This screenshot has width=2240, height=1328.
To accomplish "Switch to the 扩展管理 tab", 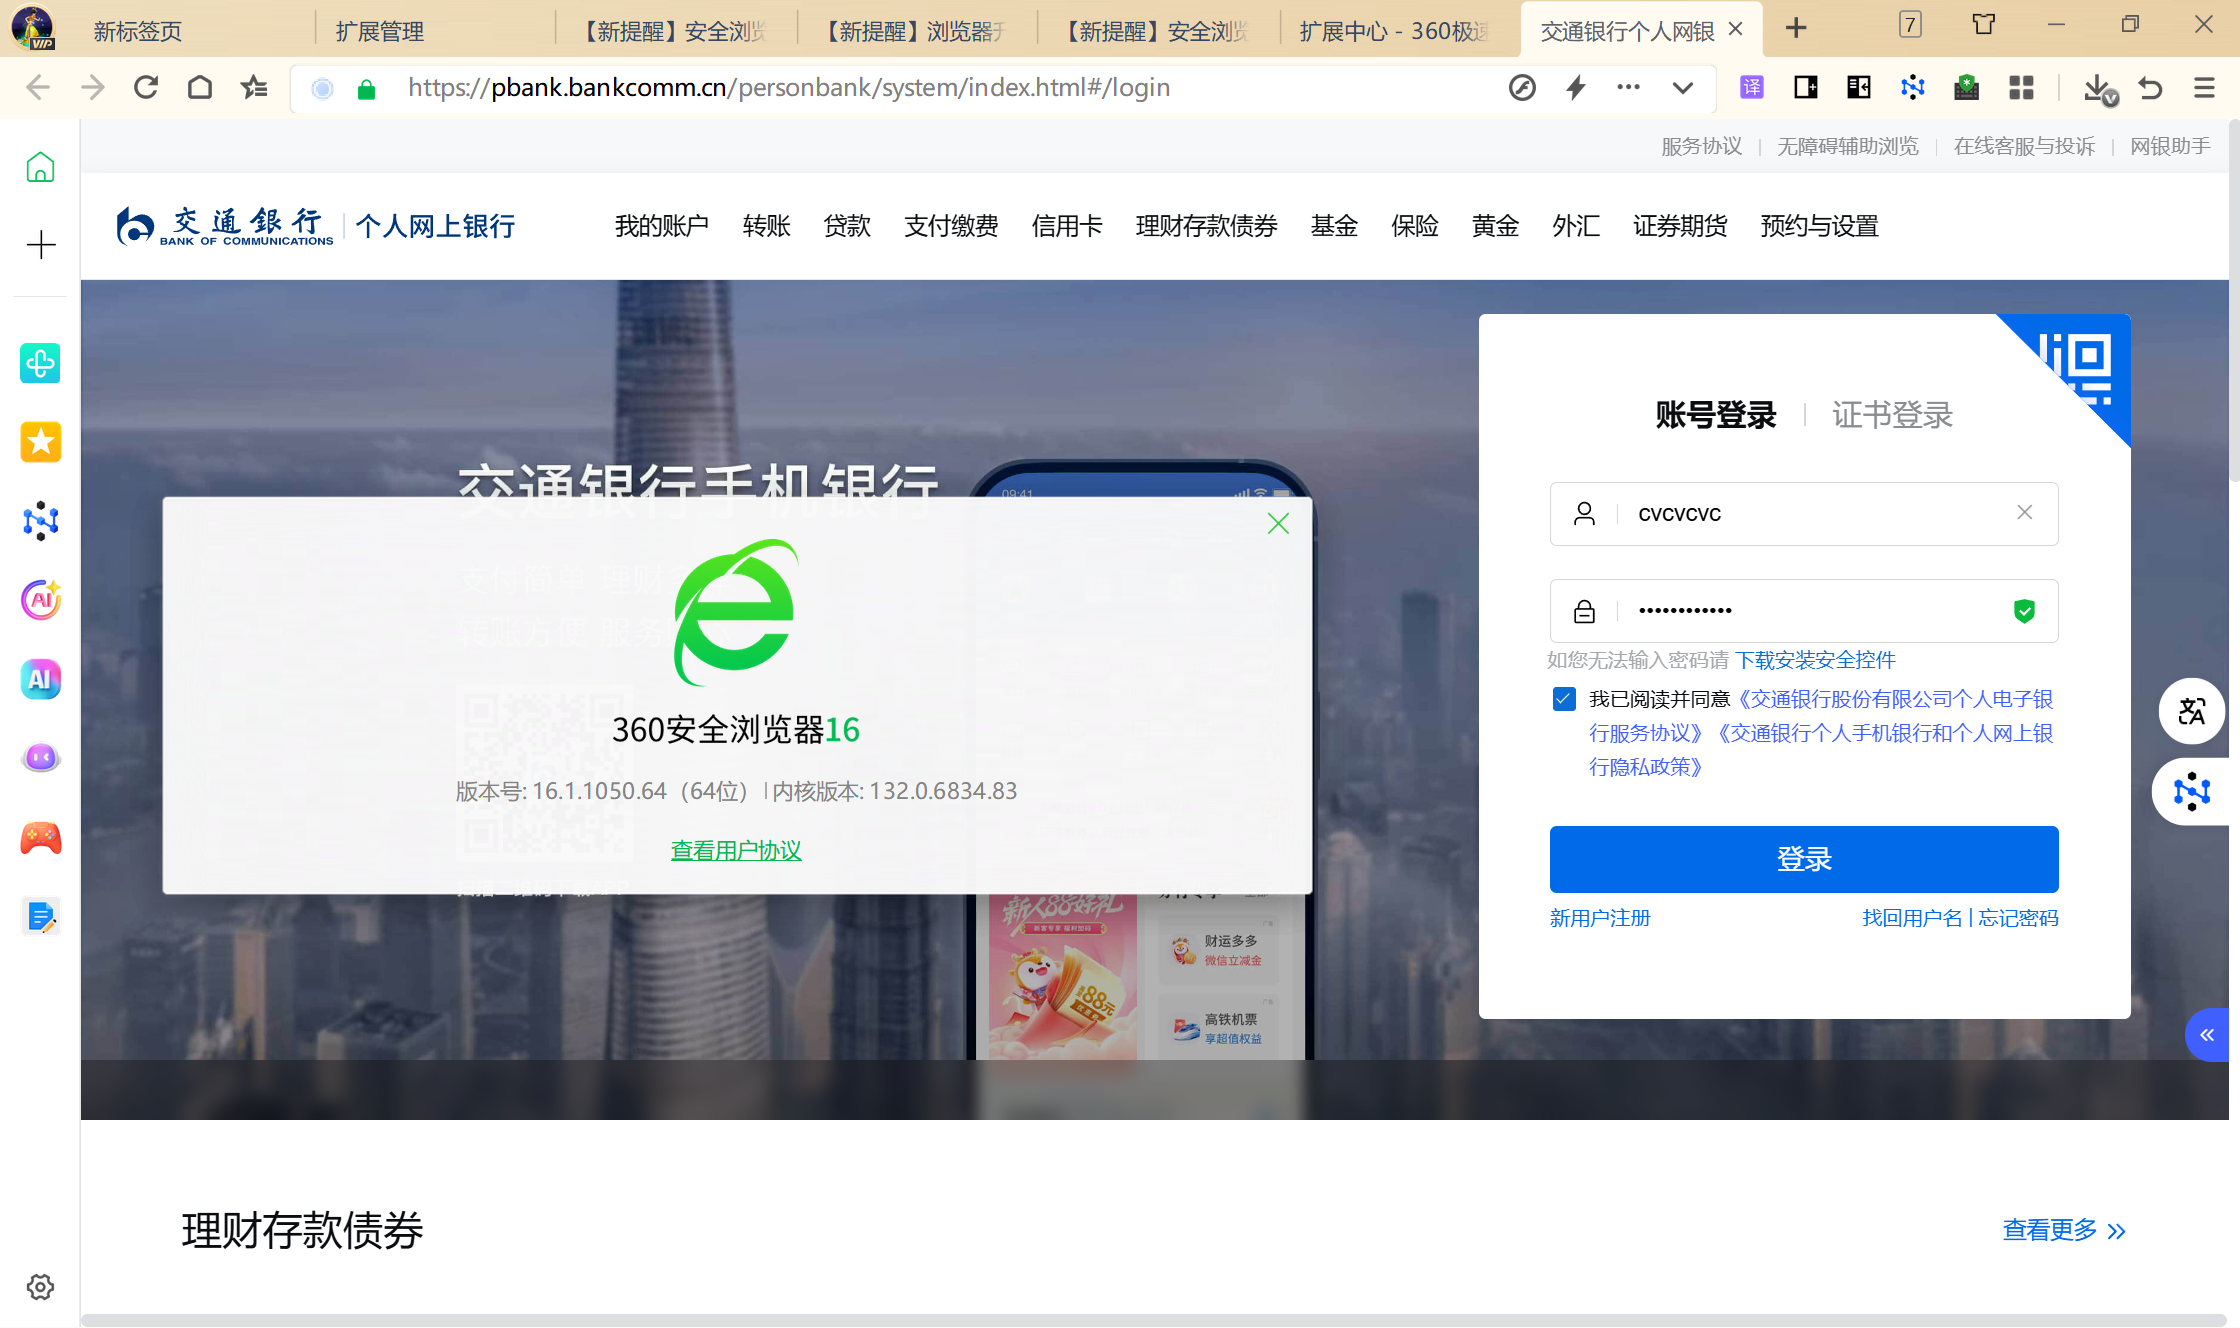I will (x=380, y=31).
